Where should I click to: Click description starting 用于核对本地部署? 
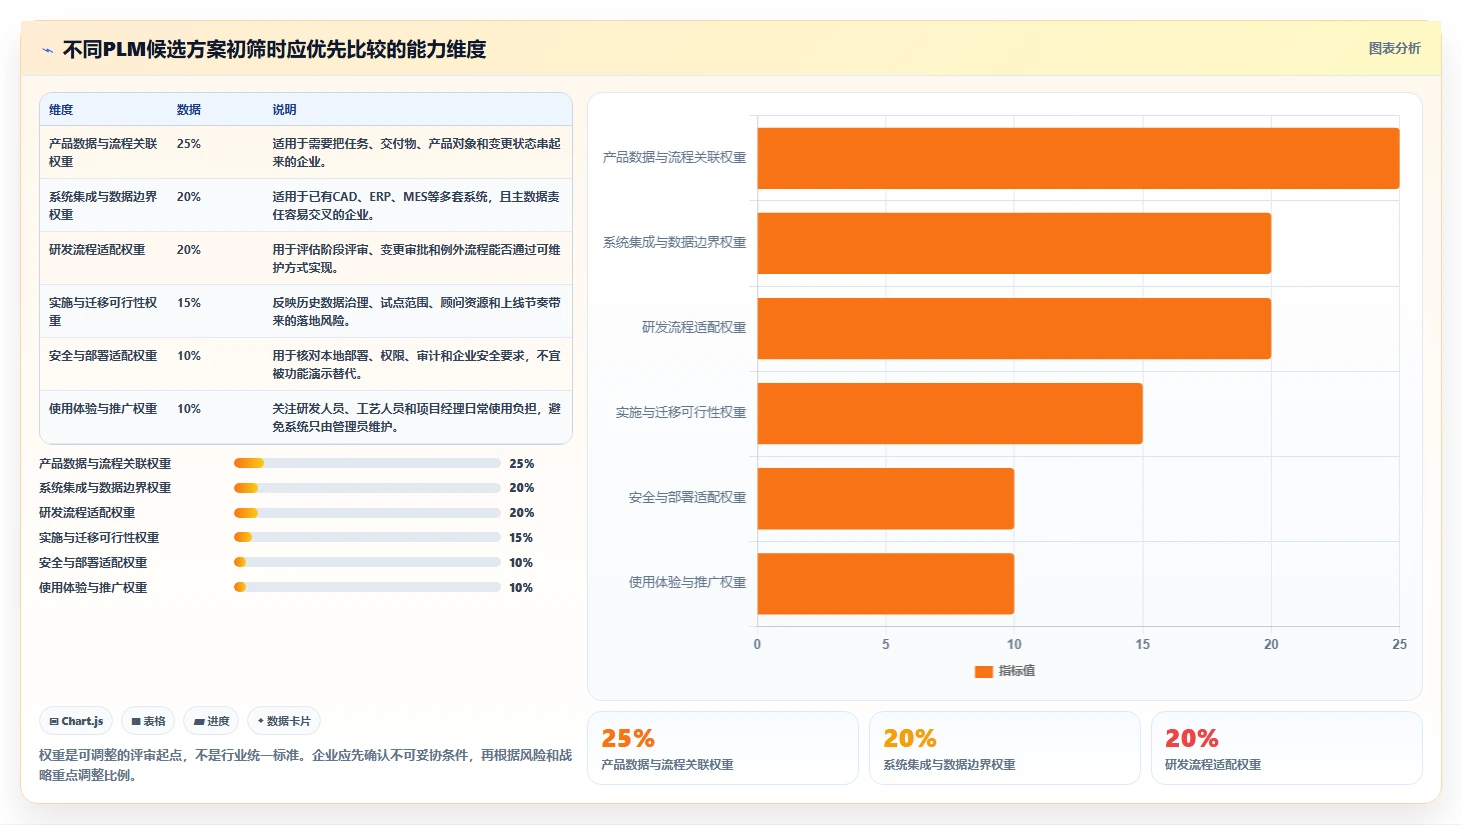point(417,364)
